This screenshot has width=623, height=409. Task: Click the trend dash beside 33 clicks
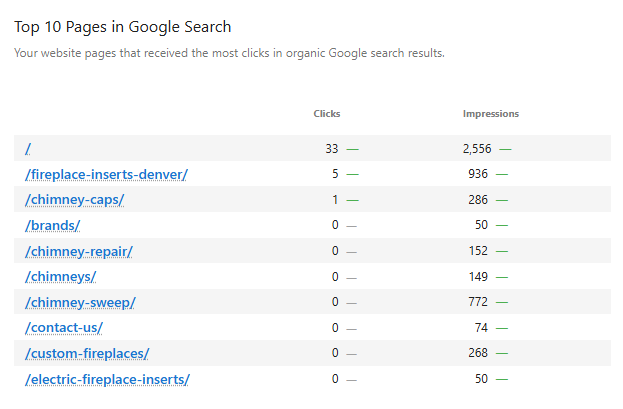352,149
